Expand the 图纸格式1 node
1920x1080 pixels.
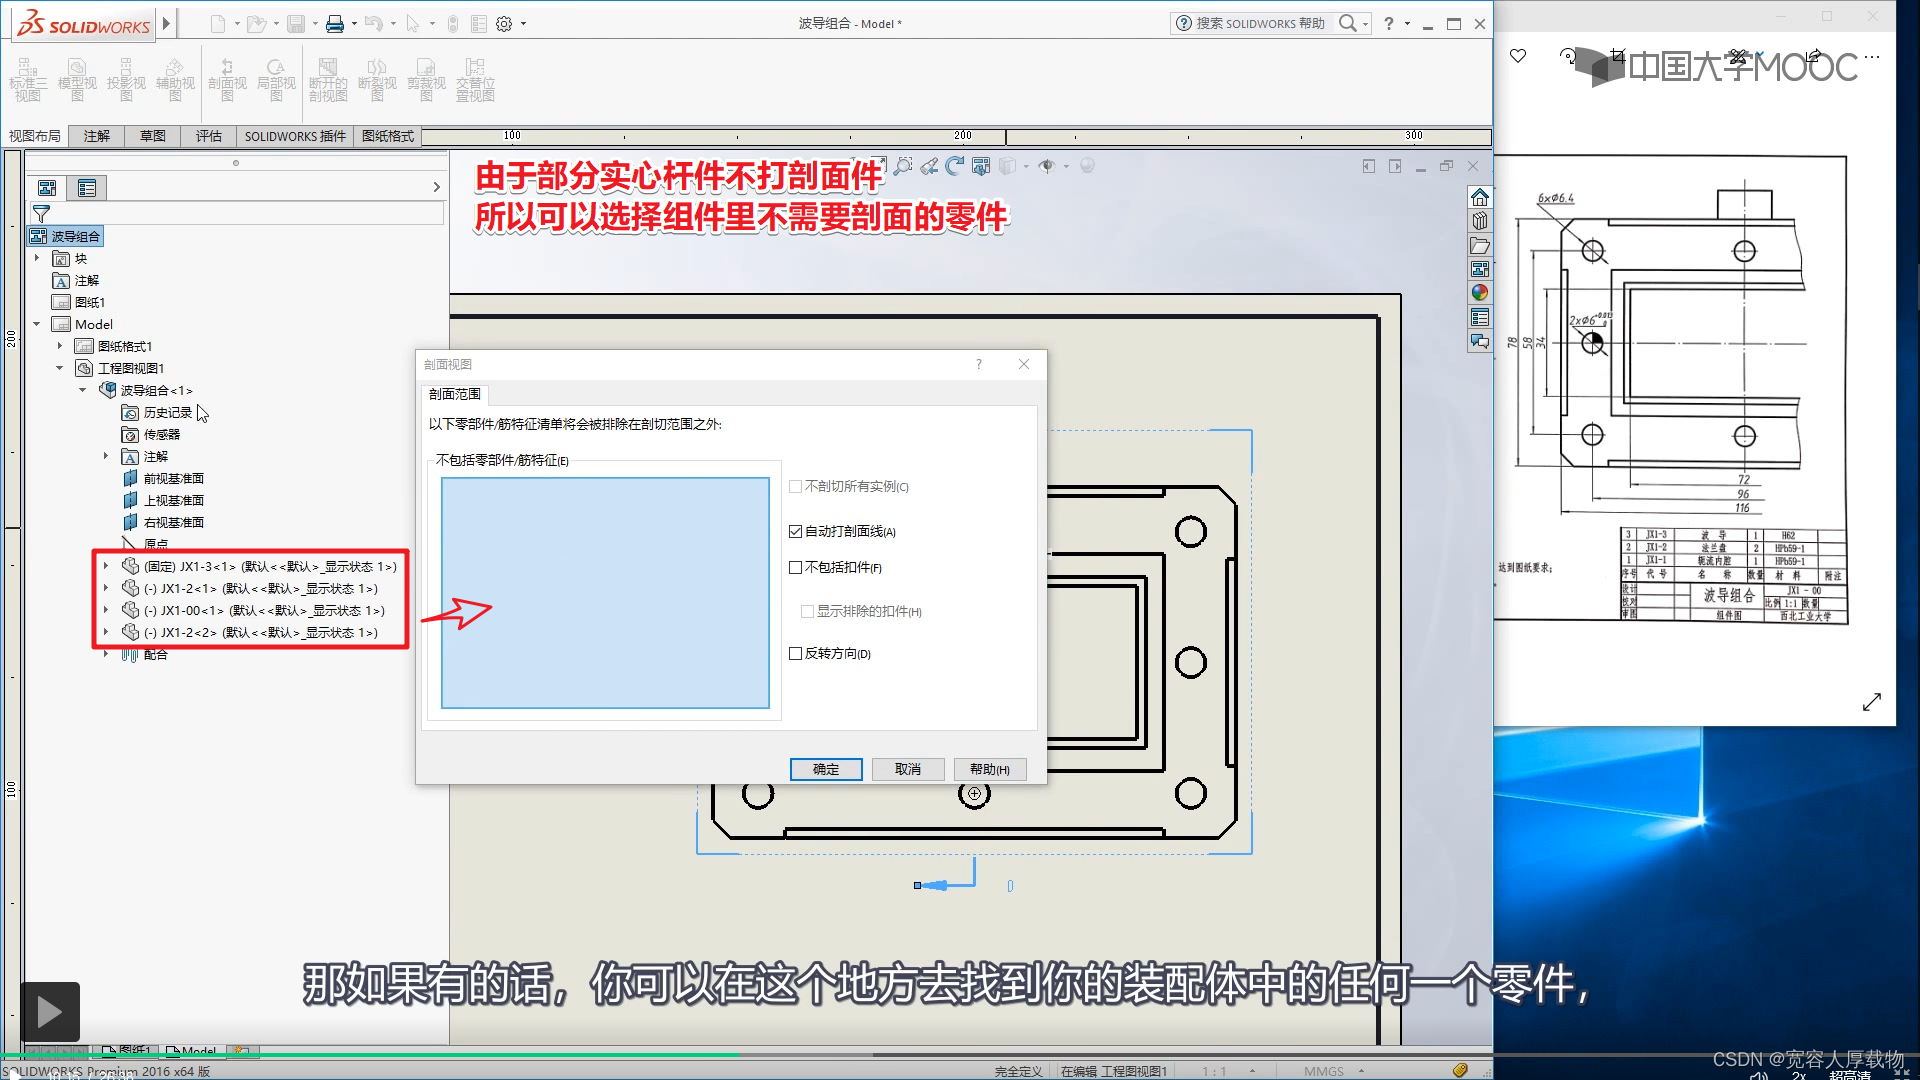60,346
